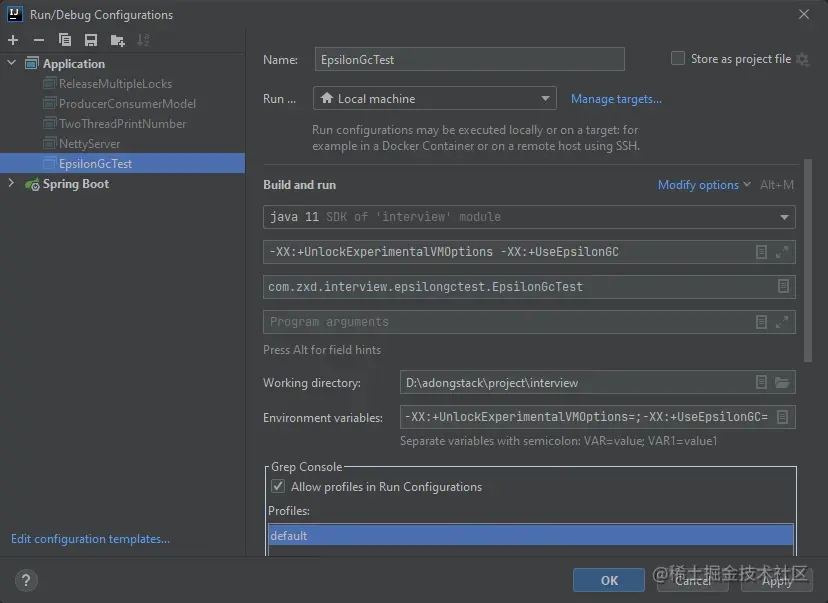828x603 pixels.
Task: Create new folder for configurations
Action: tap(117, 40)
